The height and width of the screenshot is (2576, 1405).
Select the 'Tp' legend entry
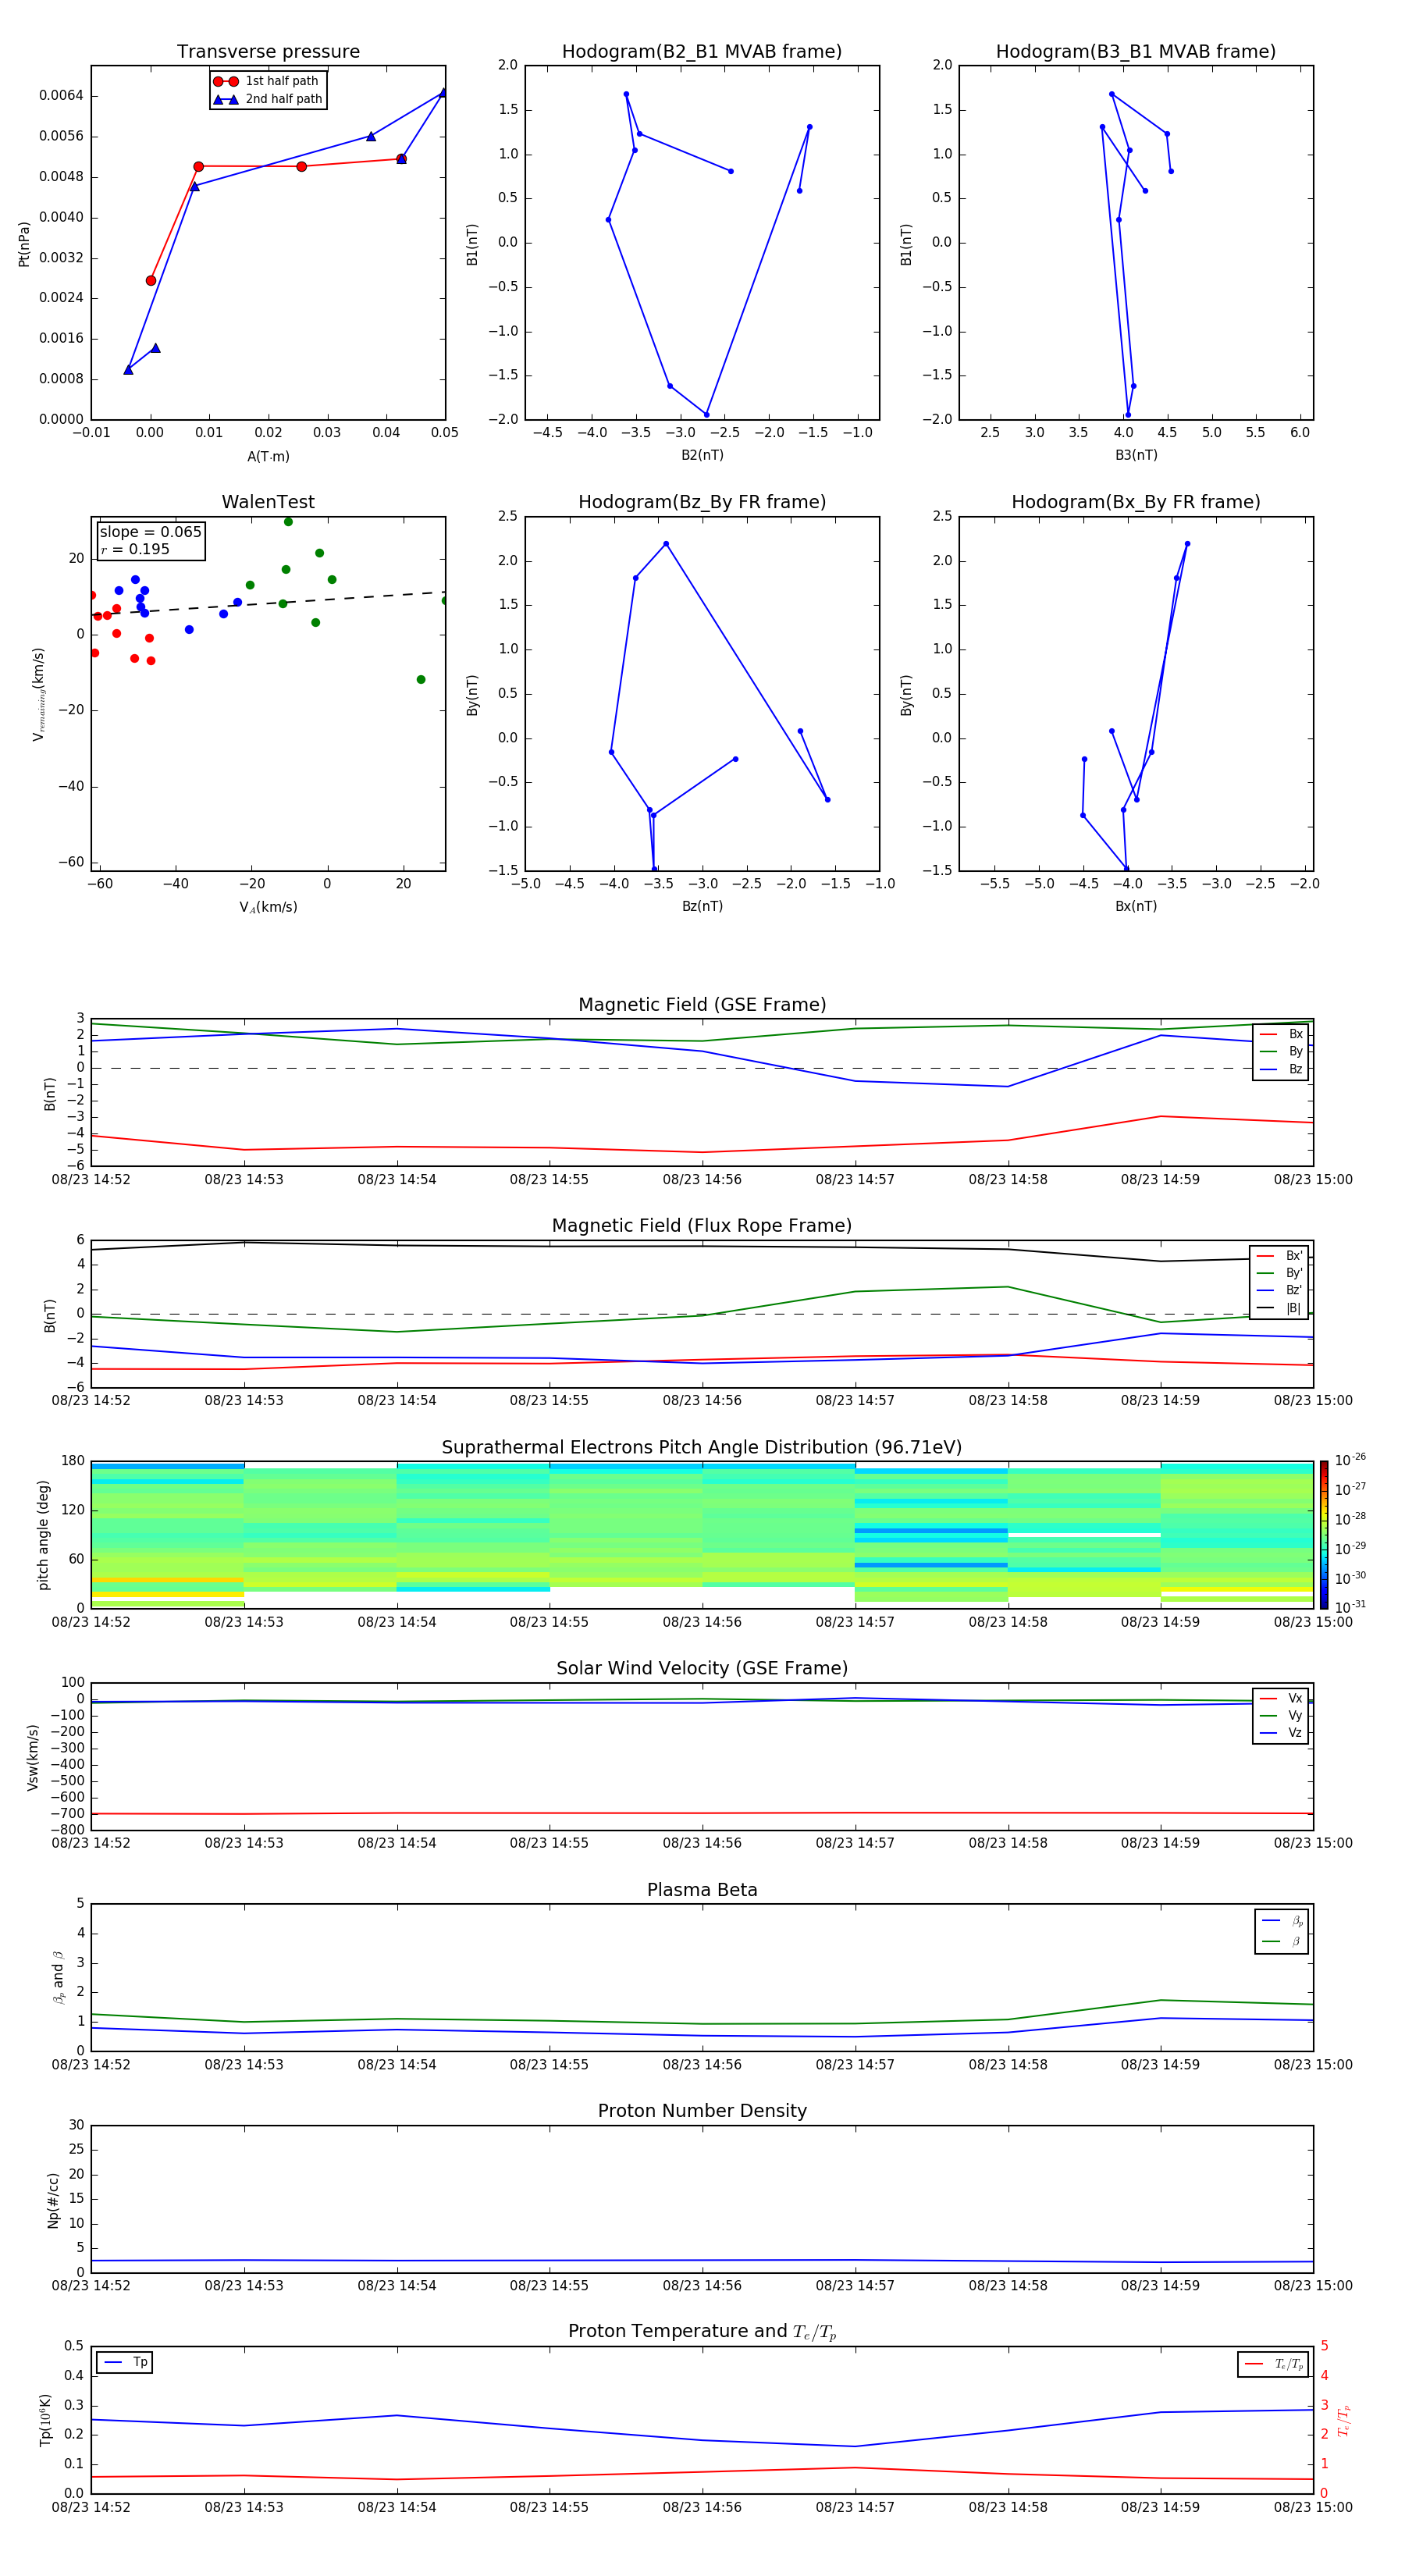(x=125, y=2362)
